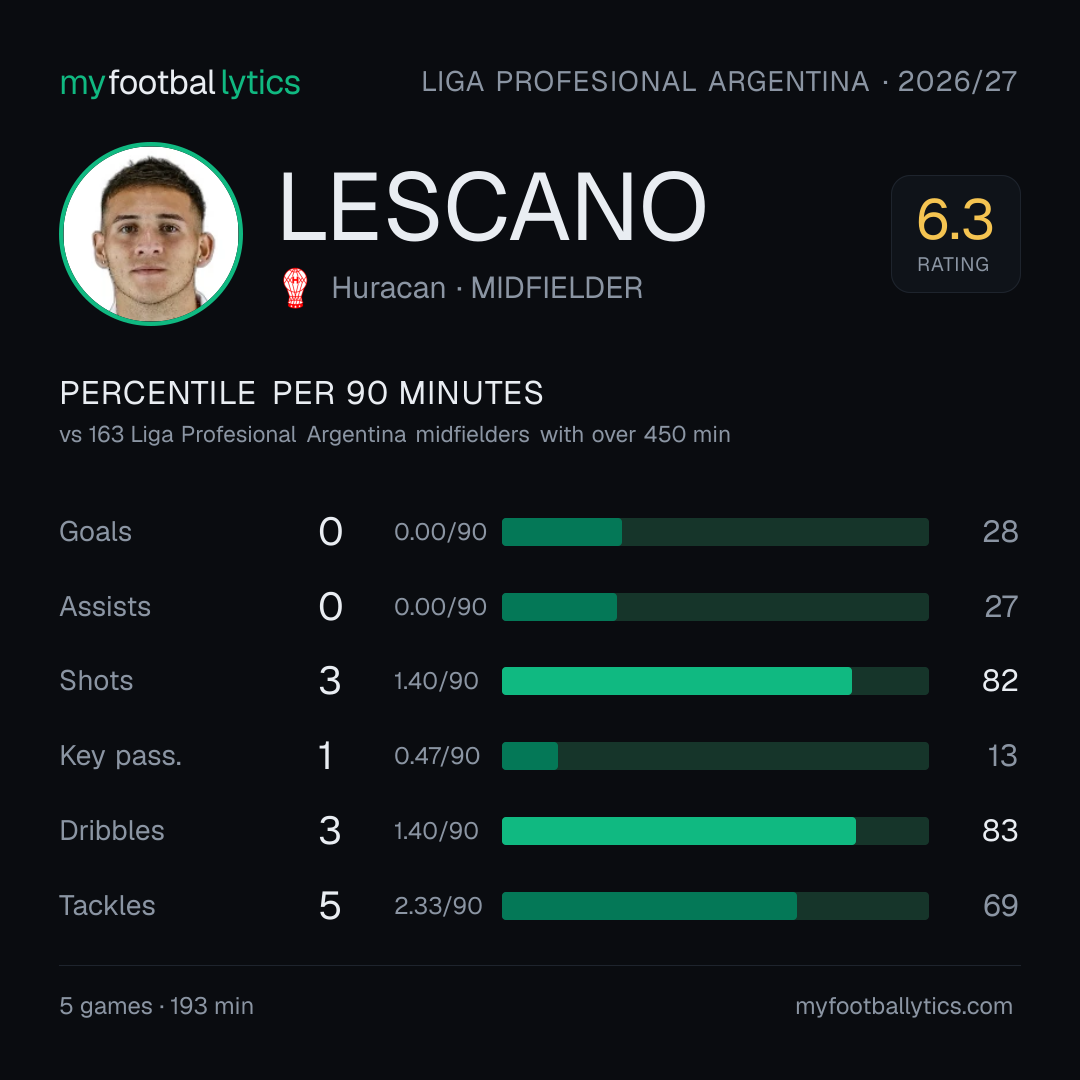Click the 6.3 rating badge
The width and height of the screenshot is (1080, 1080).
955,233
